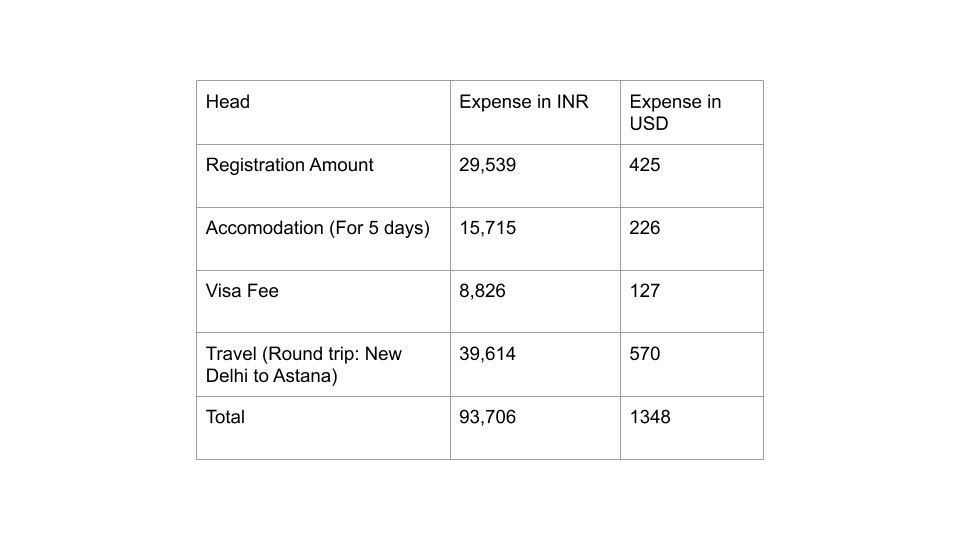
Task: Select the Accomodation (For 5 days) cell
Action: (323, 239)
